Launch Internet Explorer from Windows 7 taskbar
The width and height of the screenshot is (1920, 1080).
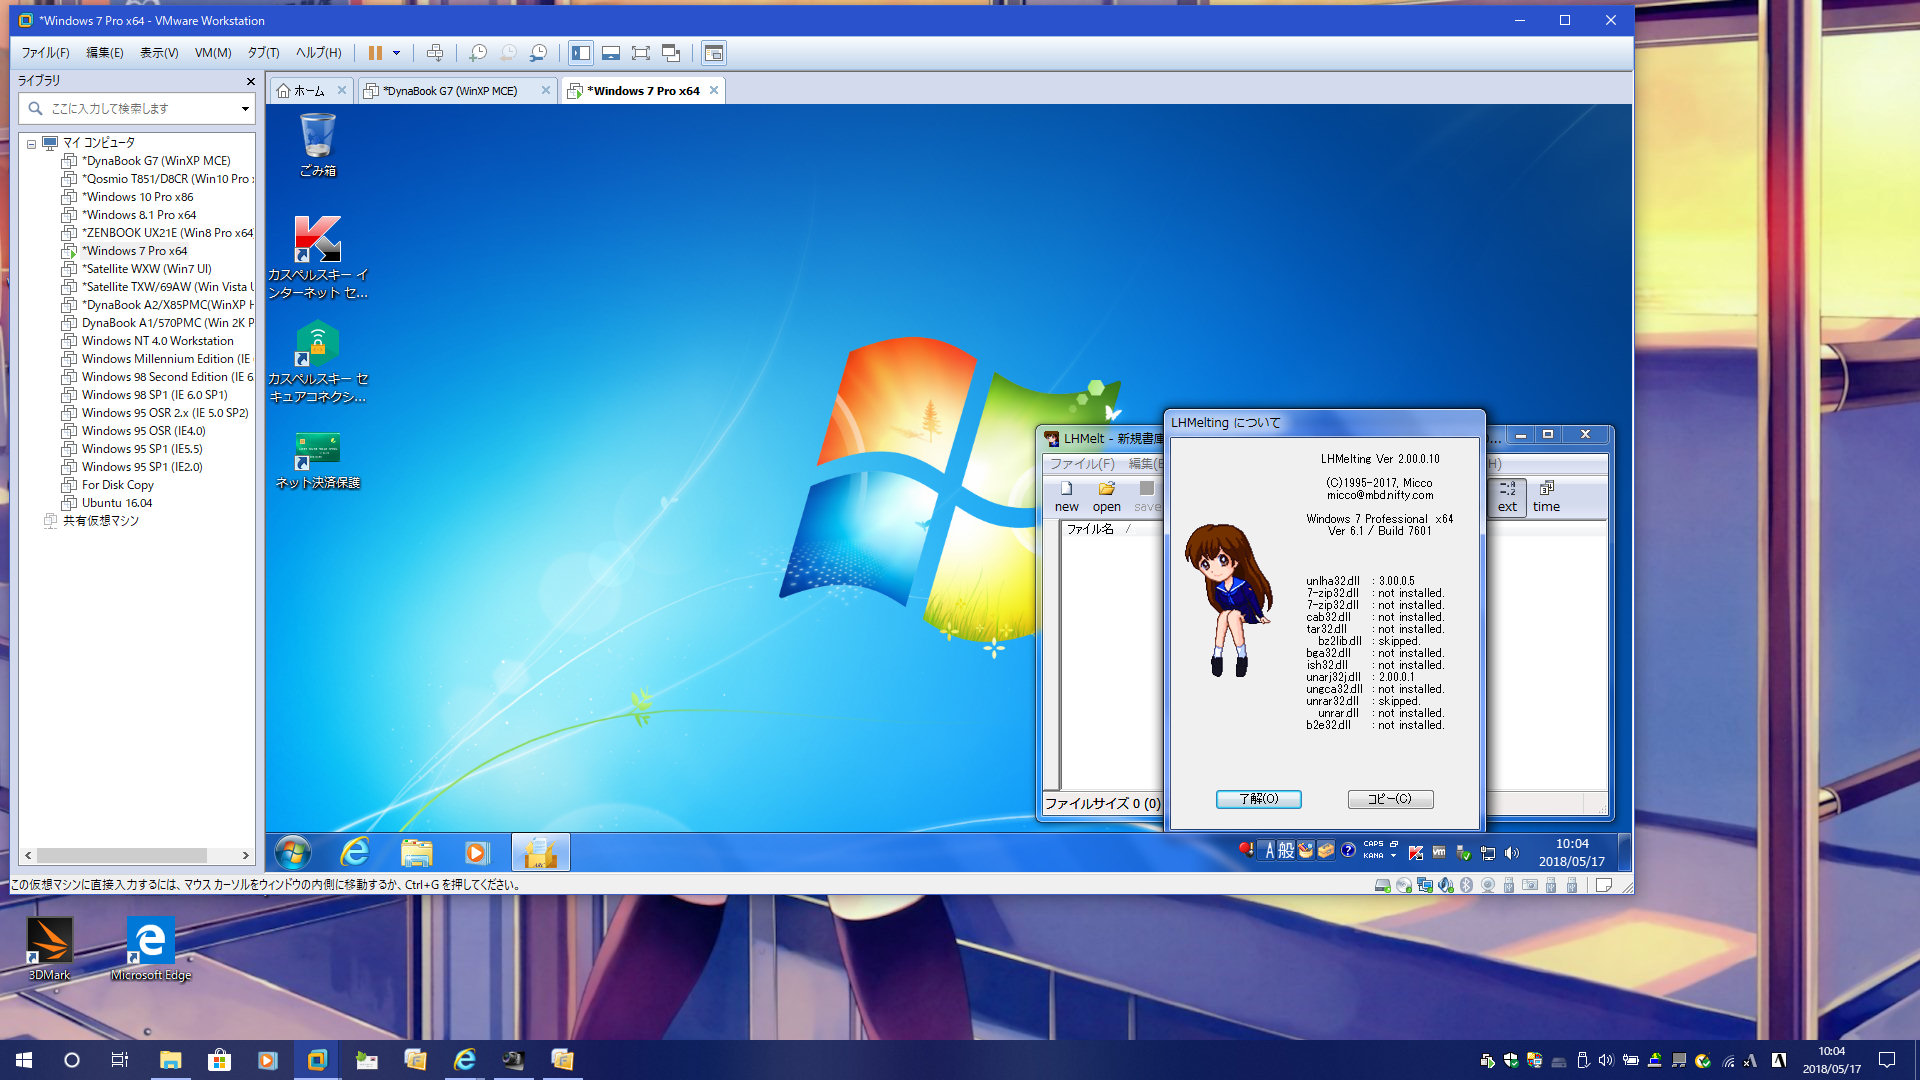(x=355, y=853)
